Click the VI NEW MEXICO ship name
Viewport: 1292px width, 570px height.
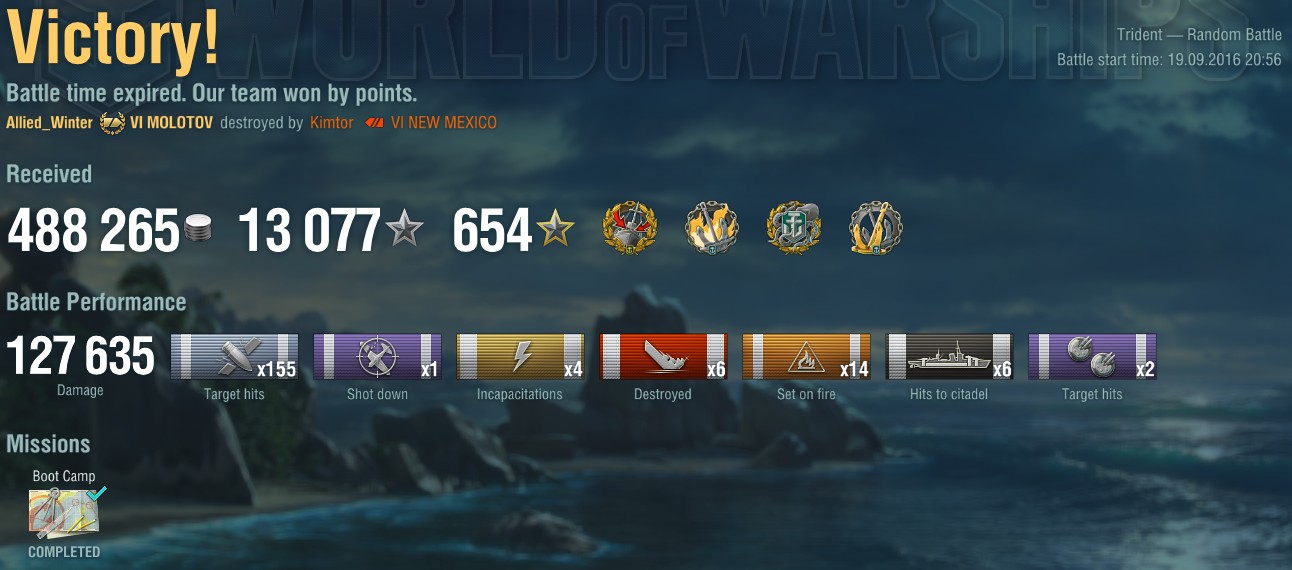444,123
